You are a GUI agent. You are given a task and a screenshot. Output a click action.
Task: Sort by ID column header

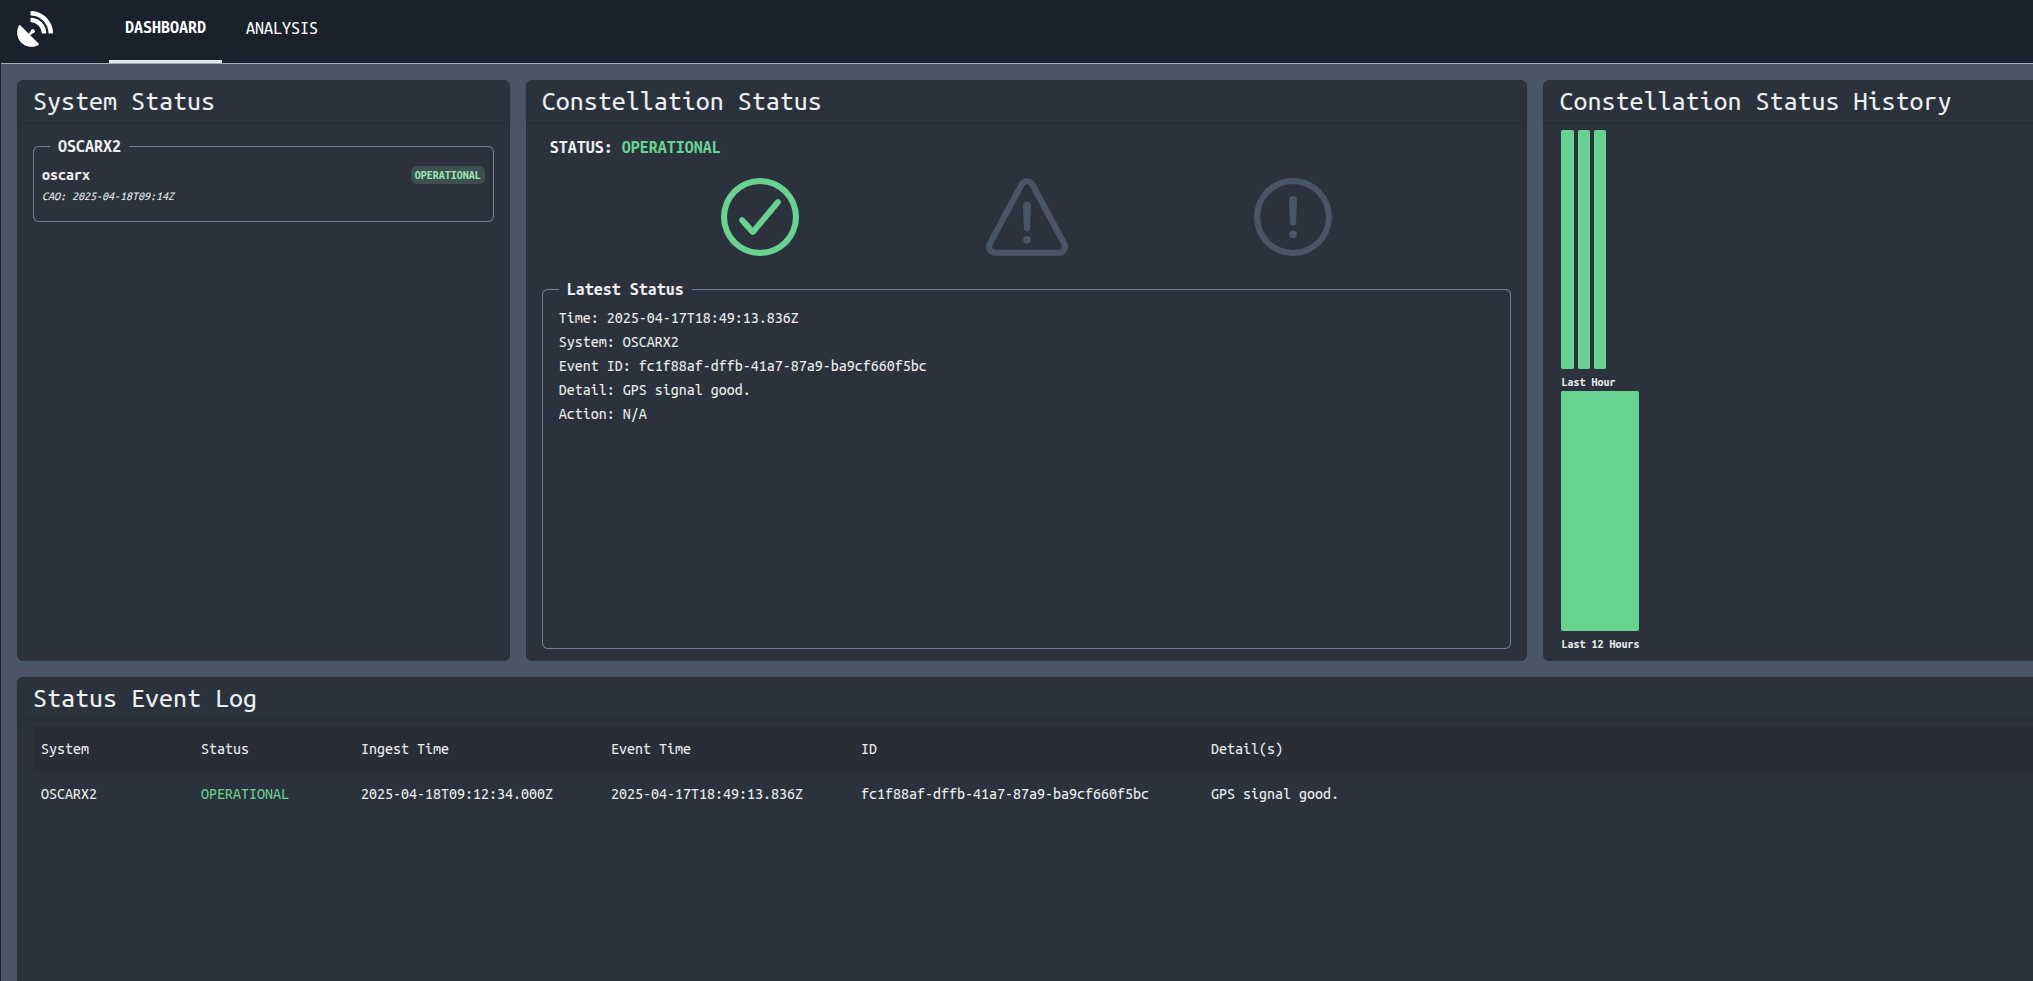[x=869, y=749]
